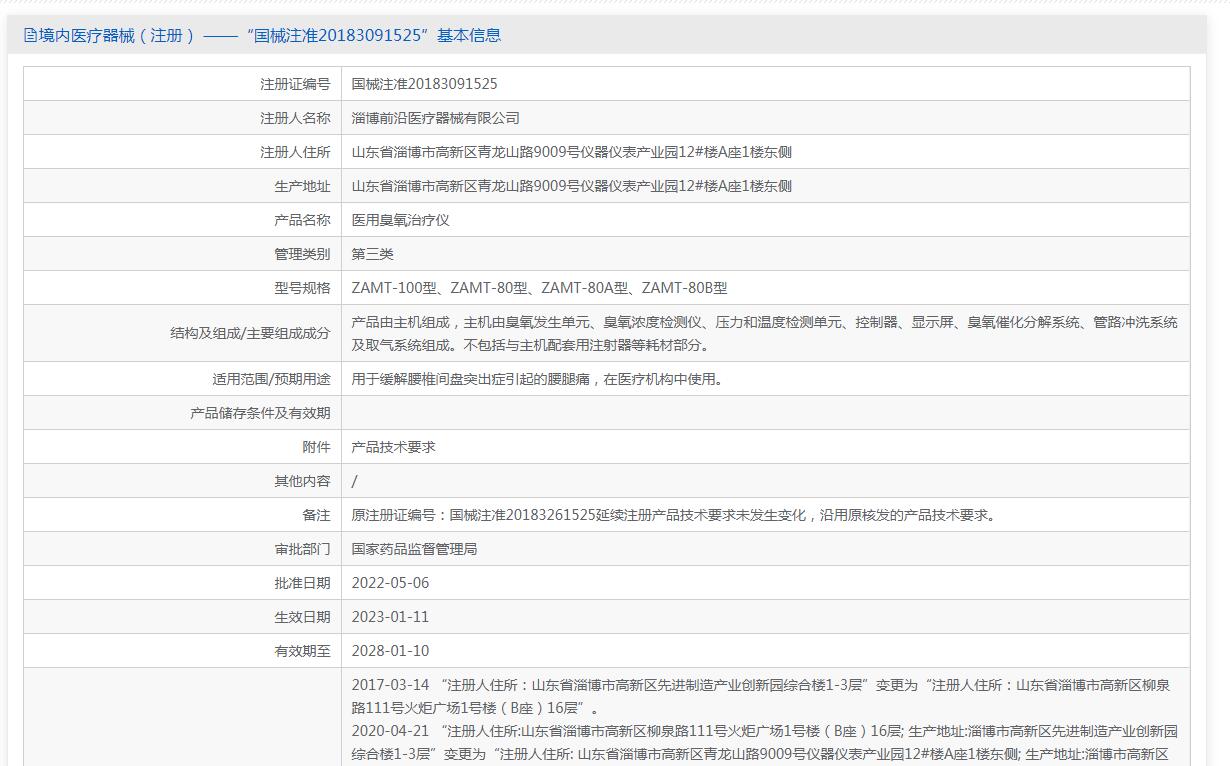
Task: Click the registrant name 淄博前沿医疗器械有限公司
Action: 435,118
